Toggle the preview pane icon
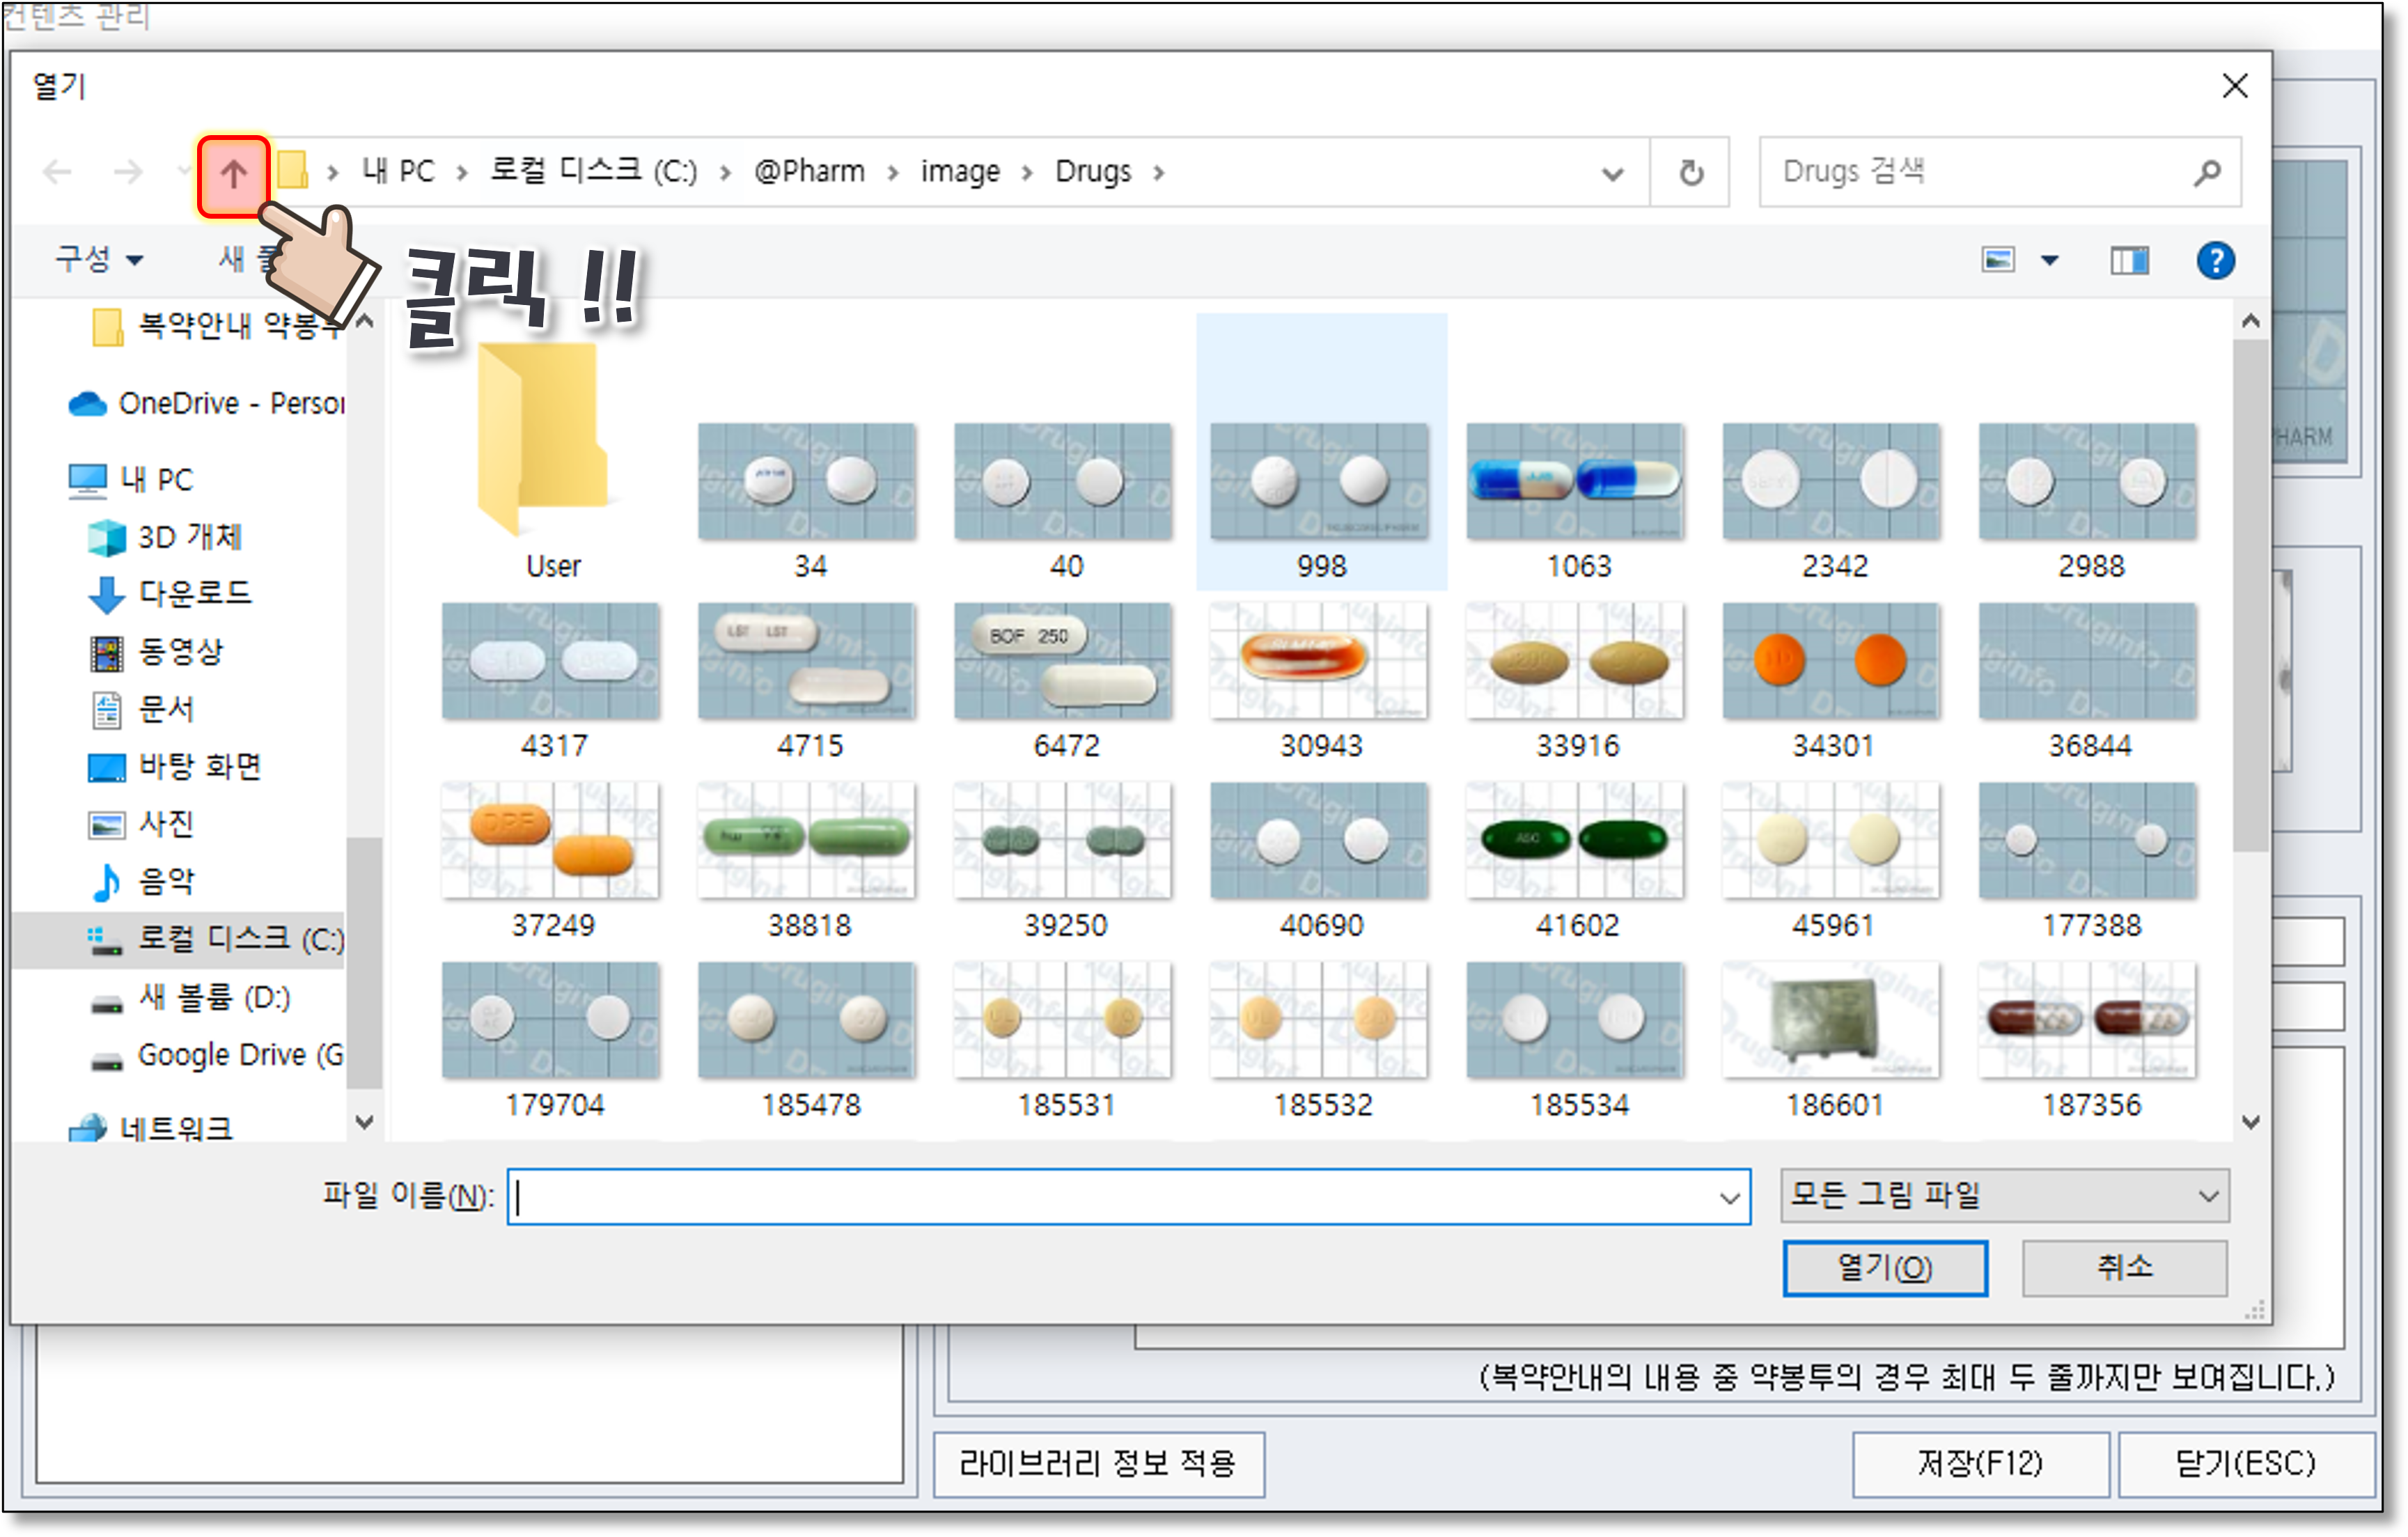Image resolution: width=2408 pixels, height=1537 pixels. tap(2129, 261)
